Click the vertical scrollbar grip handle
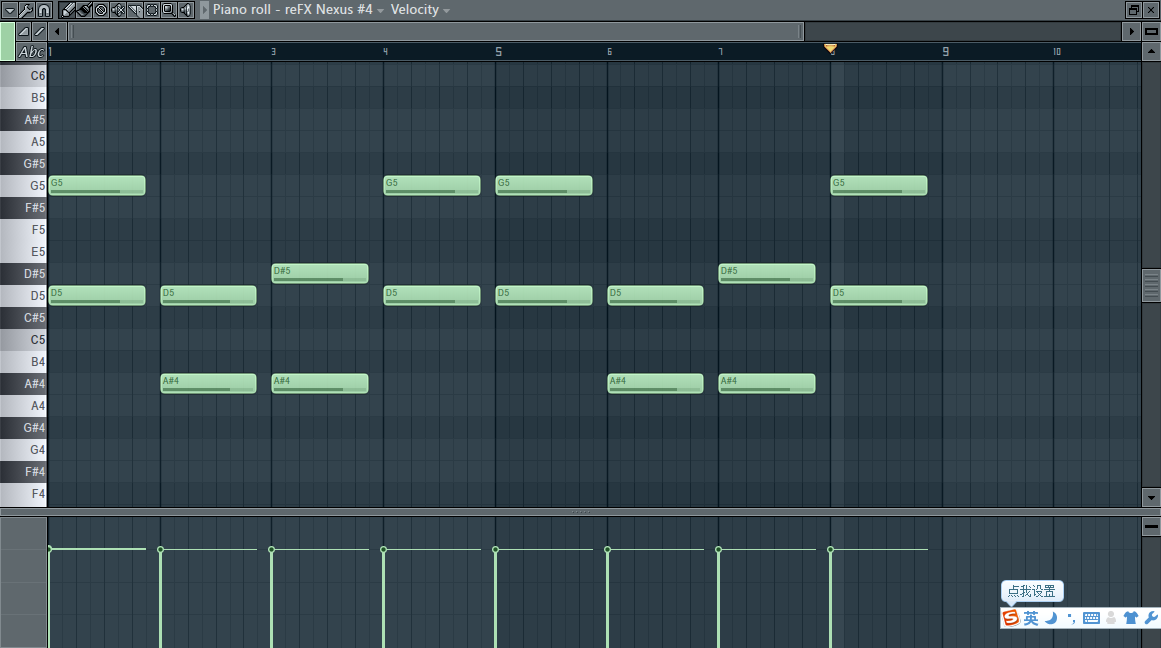The width and height of the screenshot is (1161, 648). [x=1151, y=286]
